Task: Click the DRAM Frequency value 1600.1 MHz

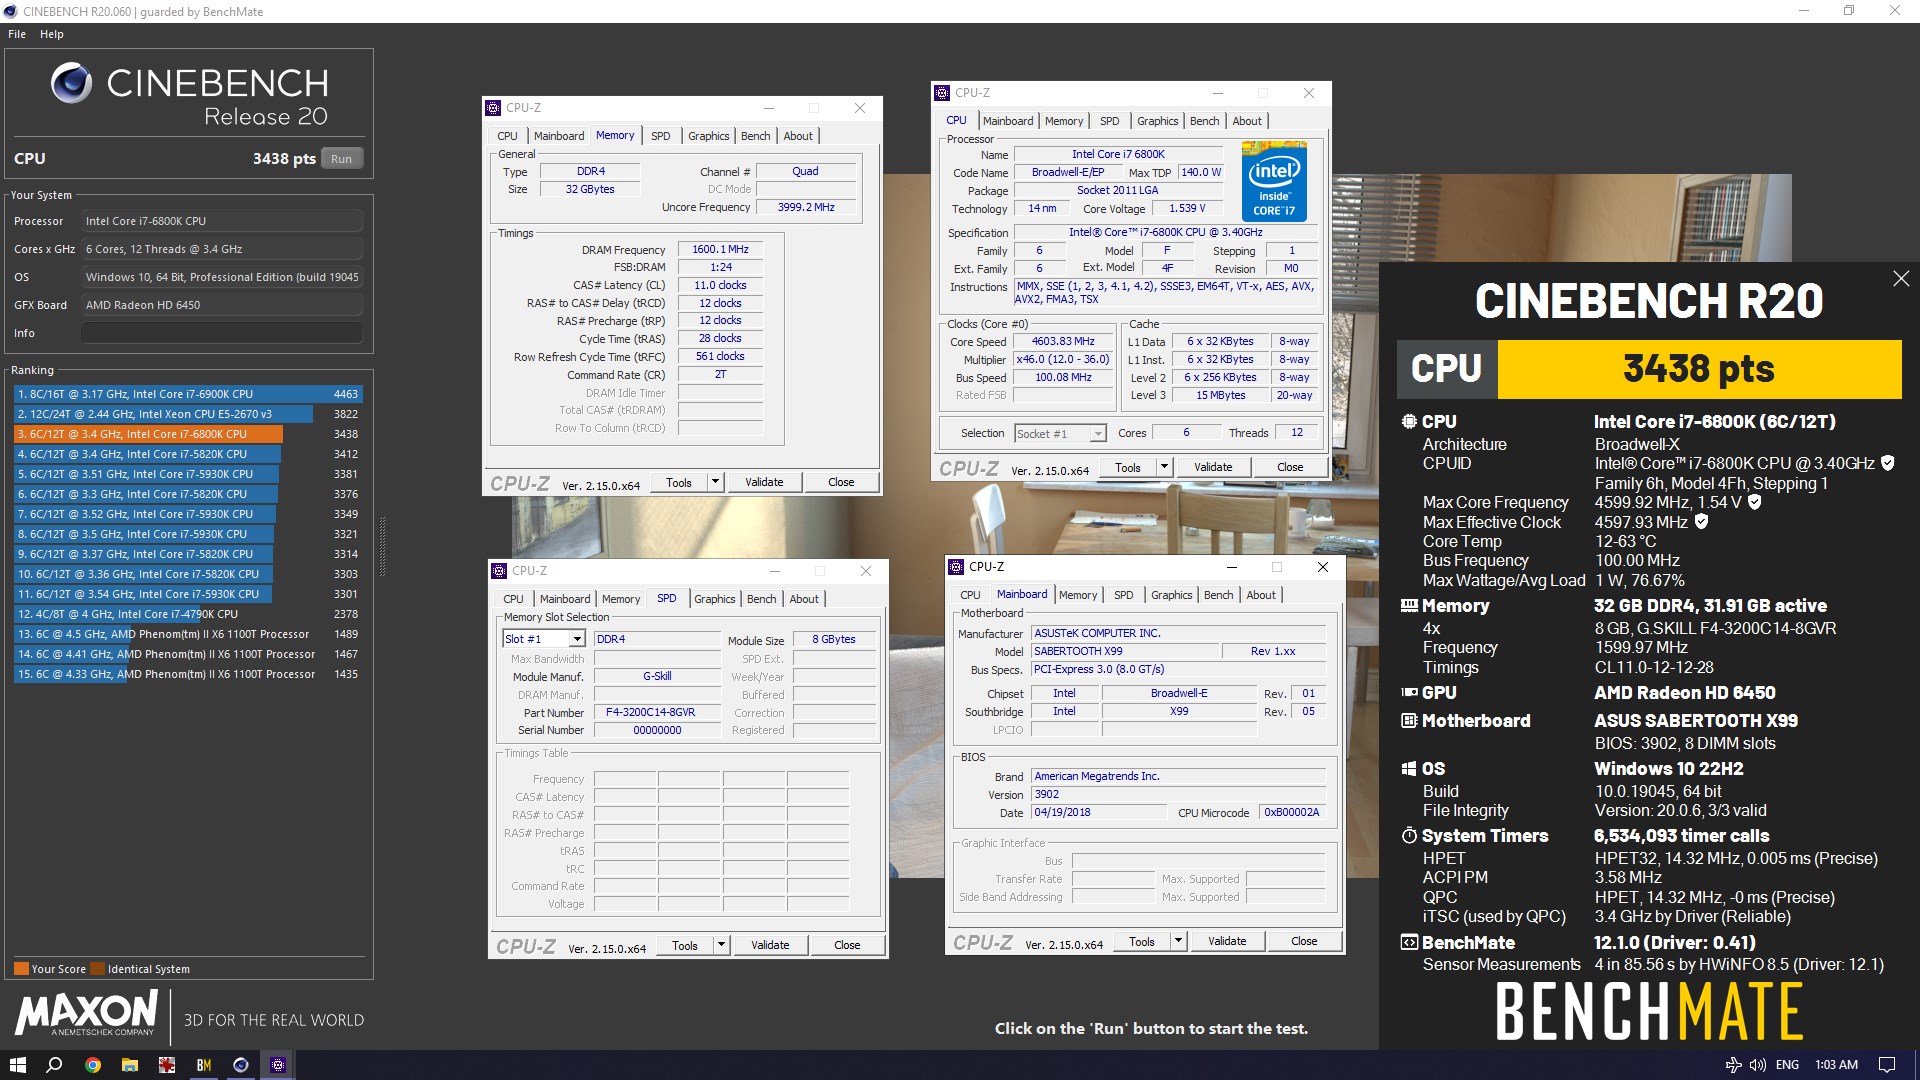Action: tap(720, 250)
